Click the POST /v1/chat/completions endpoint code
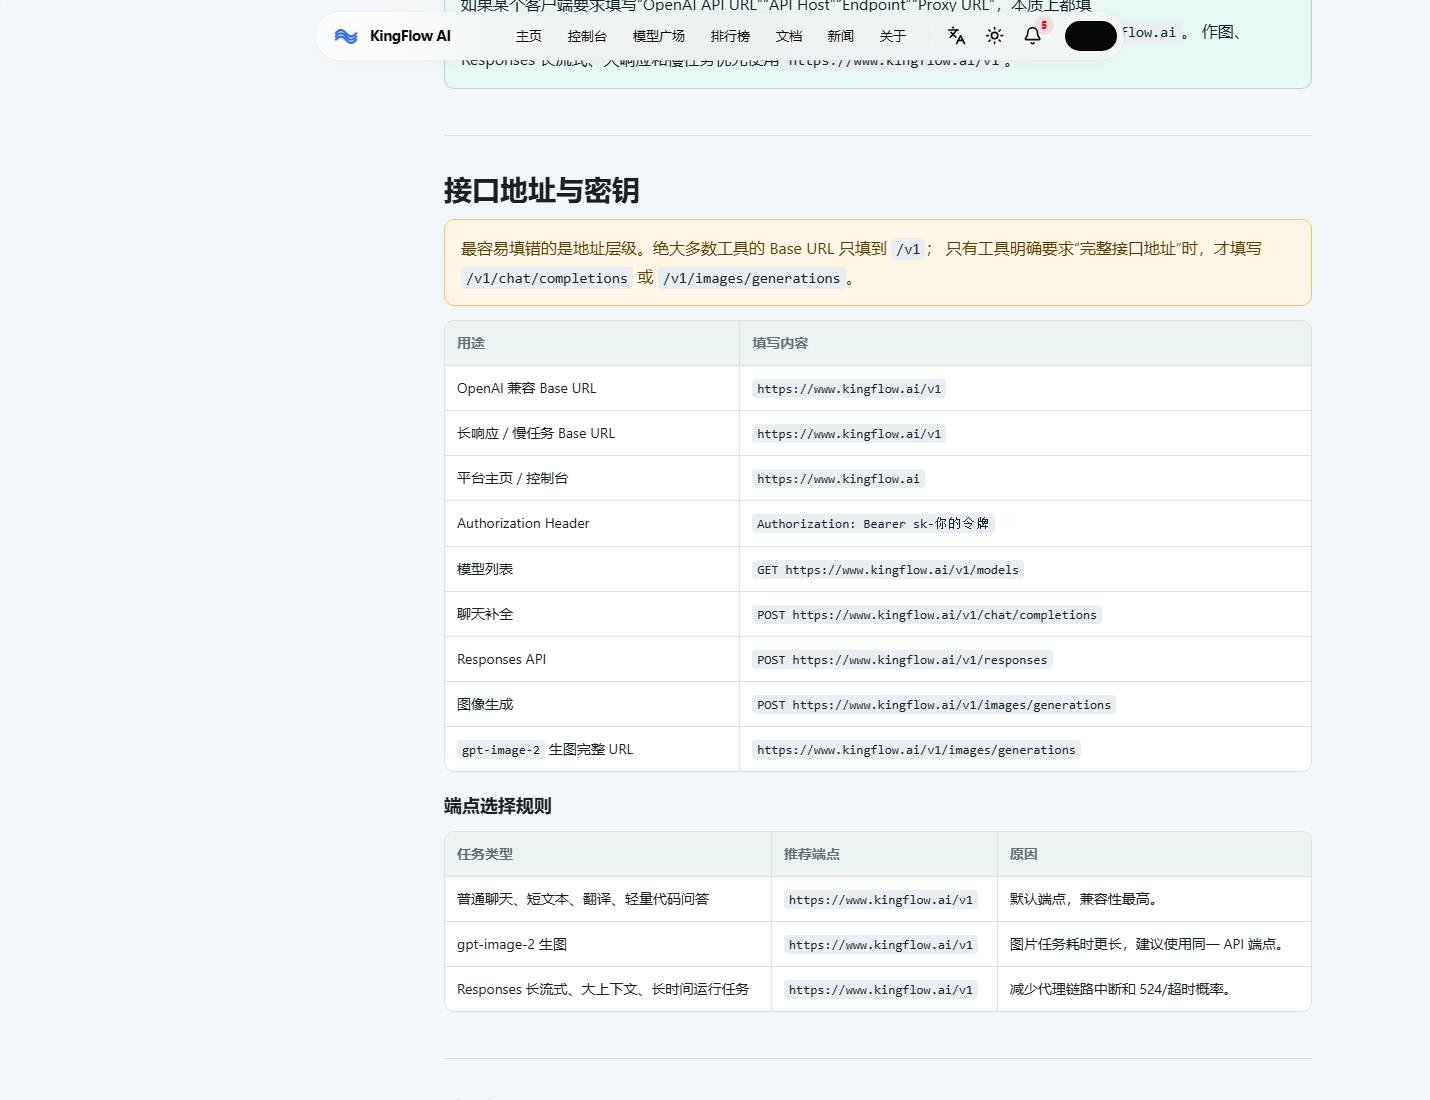 927,615
